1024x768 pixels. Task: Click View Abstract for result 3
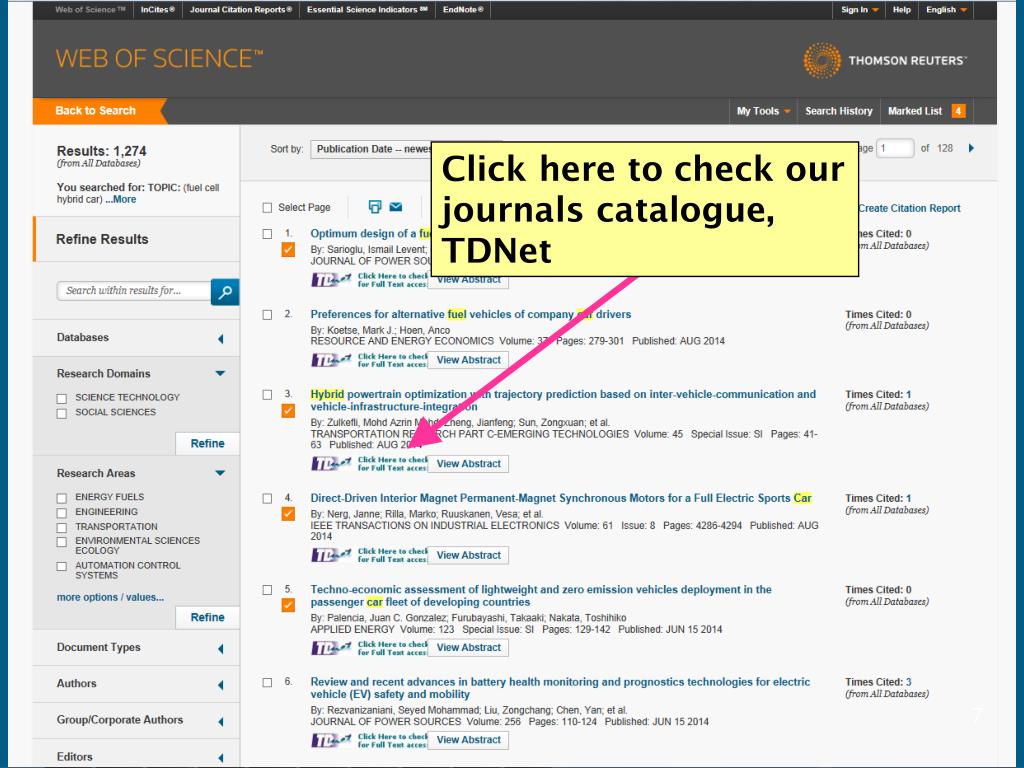468,464
